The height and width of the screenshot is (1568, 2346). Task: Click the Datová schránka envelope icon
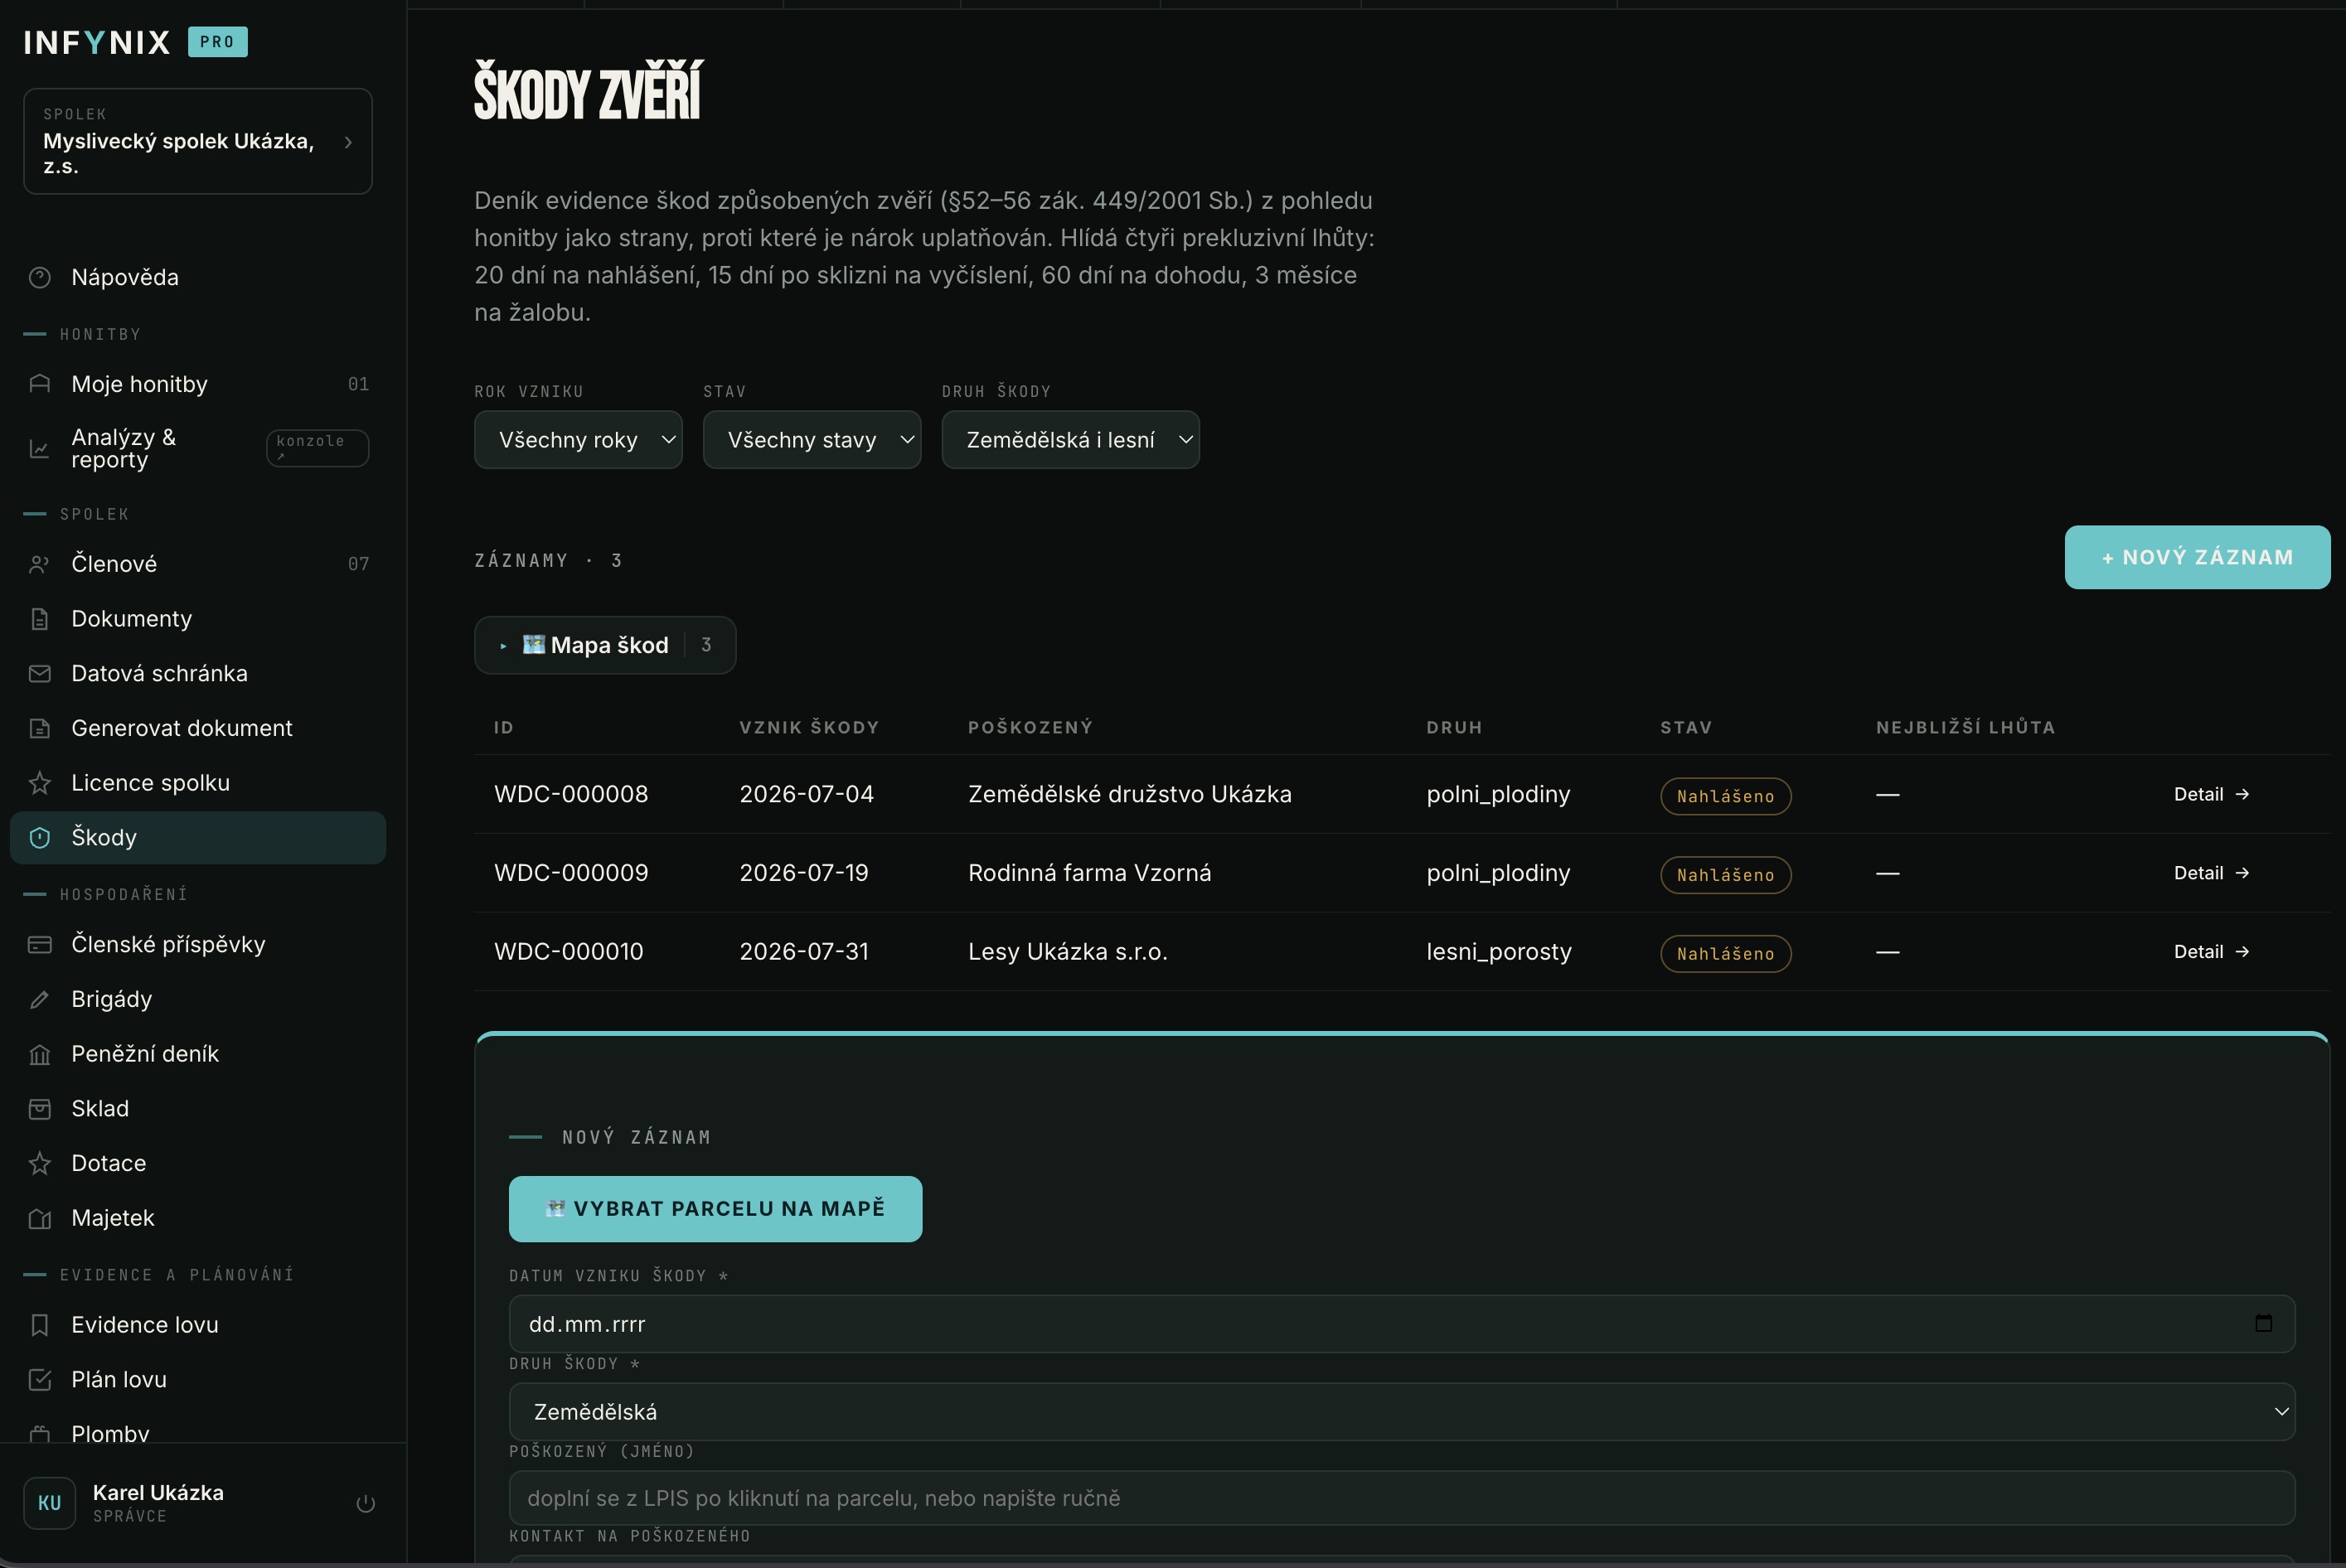point(40,673)
